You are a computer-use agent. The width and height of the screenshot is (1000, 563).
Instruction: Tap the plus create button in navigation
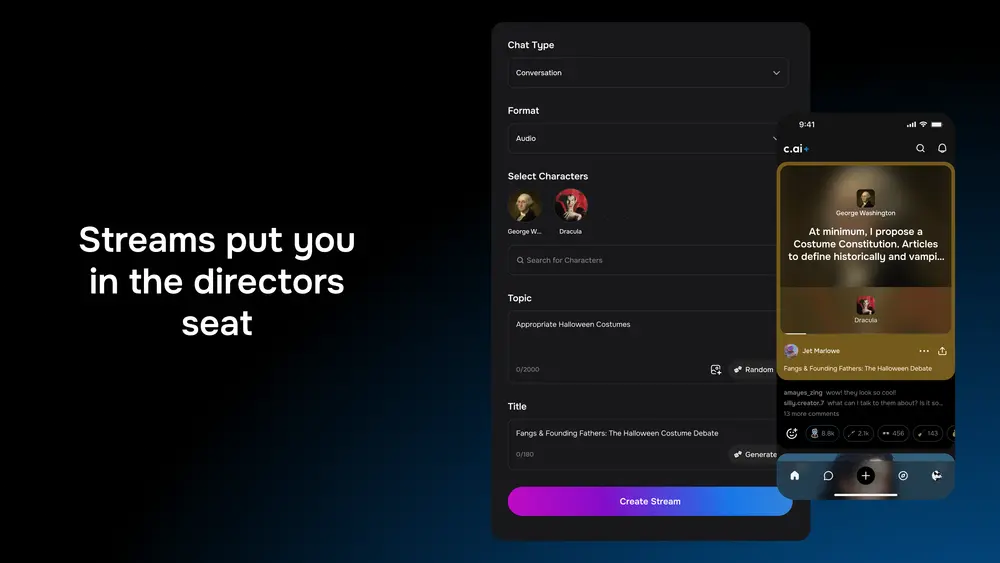[866, 476]
